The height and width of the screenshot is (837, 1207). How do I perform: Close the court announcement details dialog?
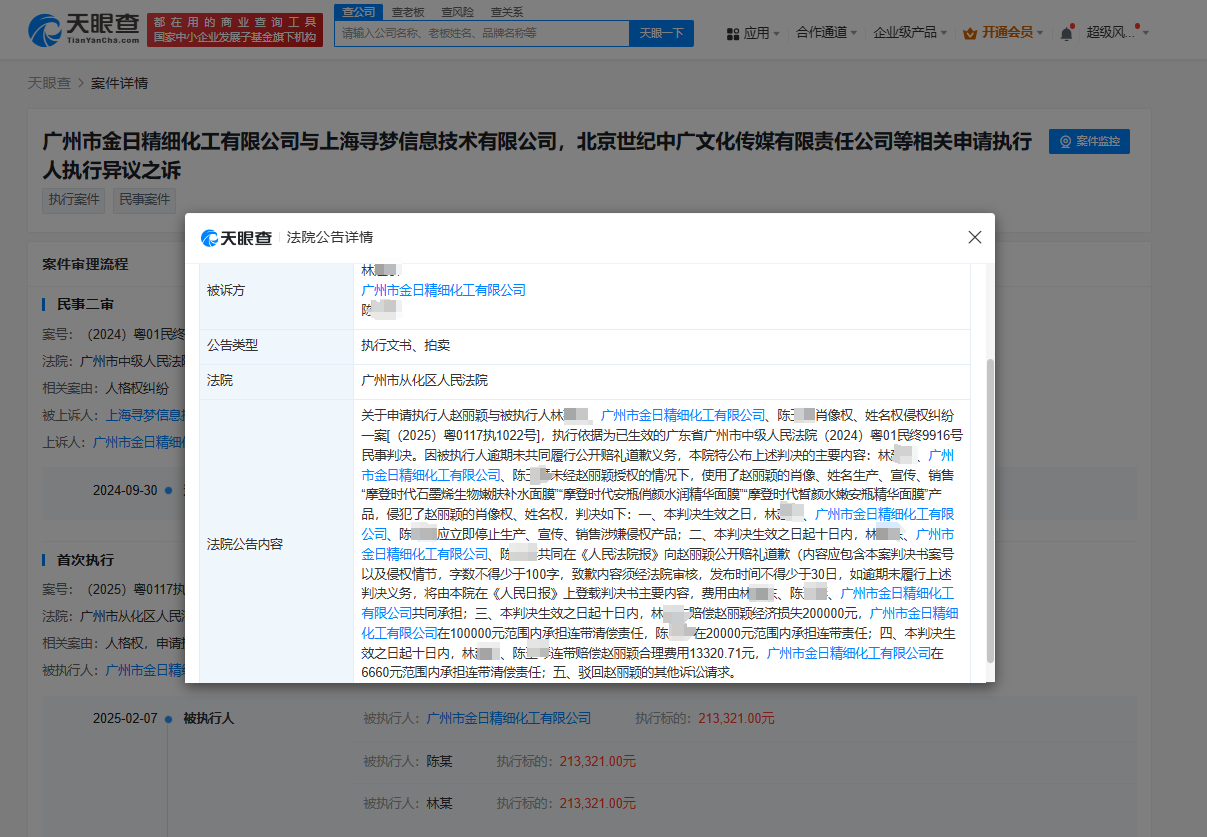pos(975,237)
